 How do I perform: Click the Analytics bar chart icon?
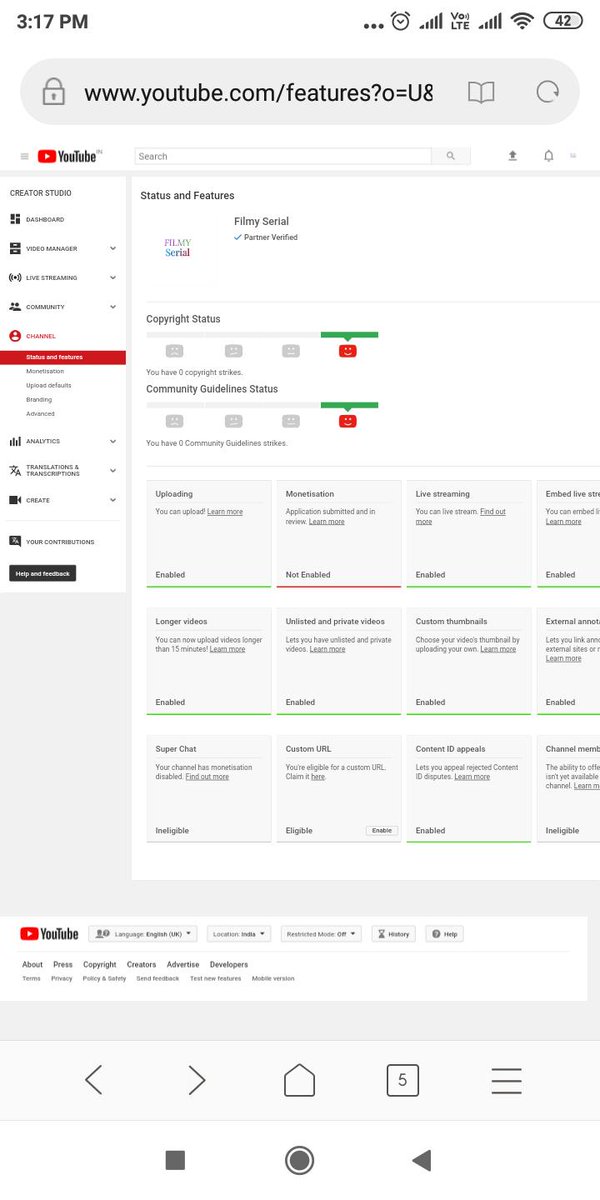coord(15,441)
